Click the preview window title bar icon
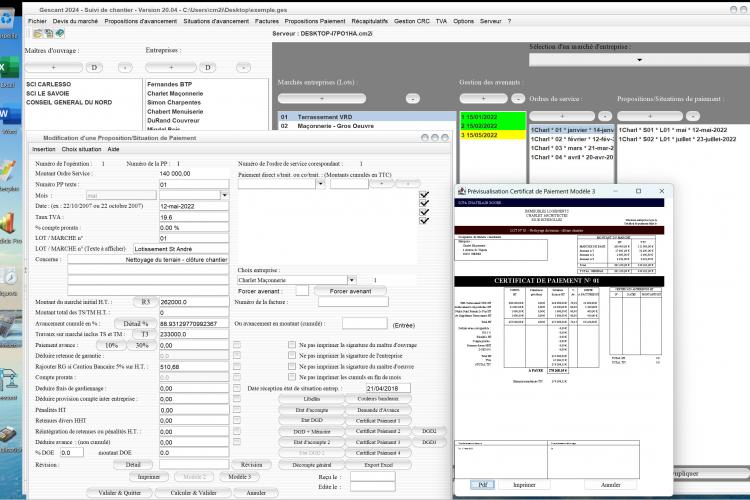The height and width of the screenshot is (500, 750). 462,191
